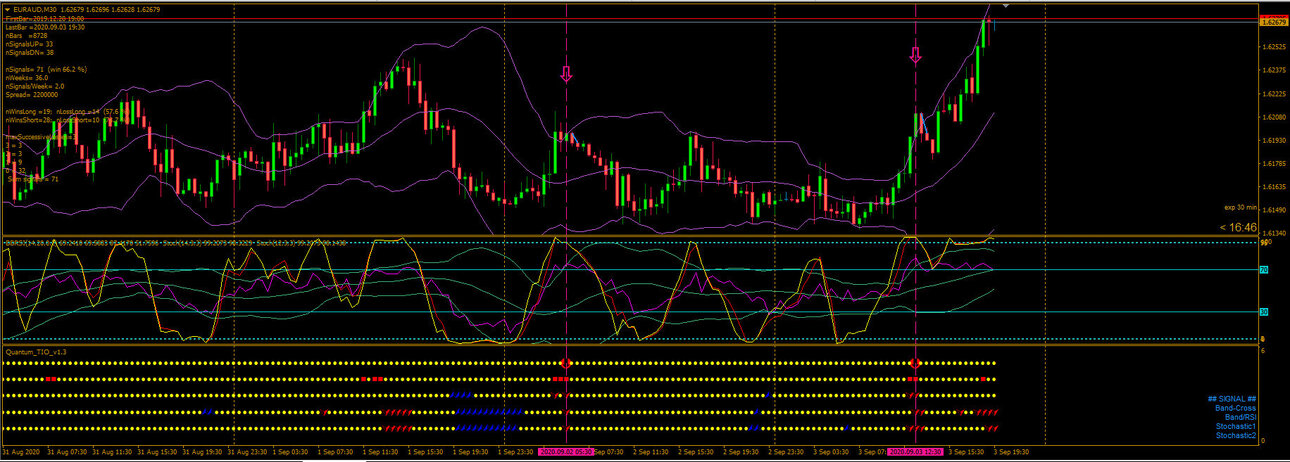The image size is (1290, 462).
Task: Click the 'nSignals= 71 (win 66.2 %)' text
Action: 46,69
